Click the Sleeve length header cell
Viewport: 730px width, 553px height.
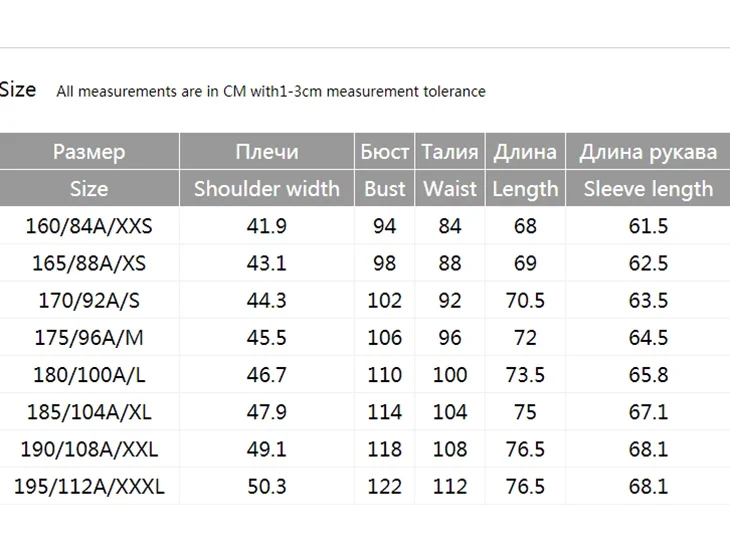648,189
